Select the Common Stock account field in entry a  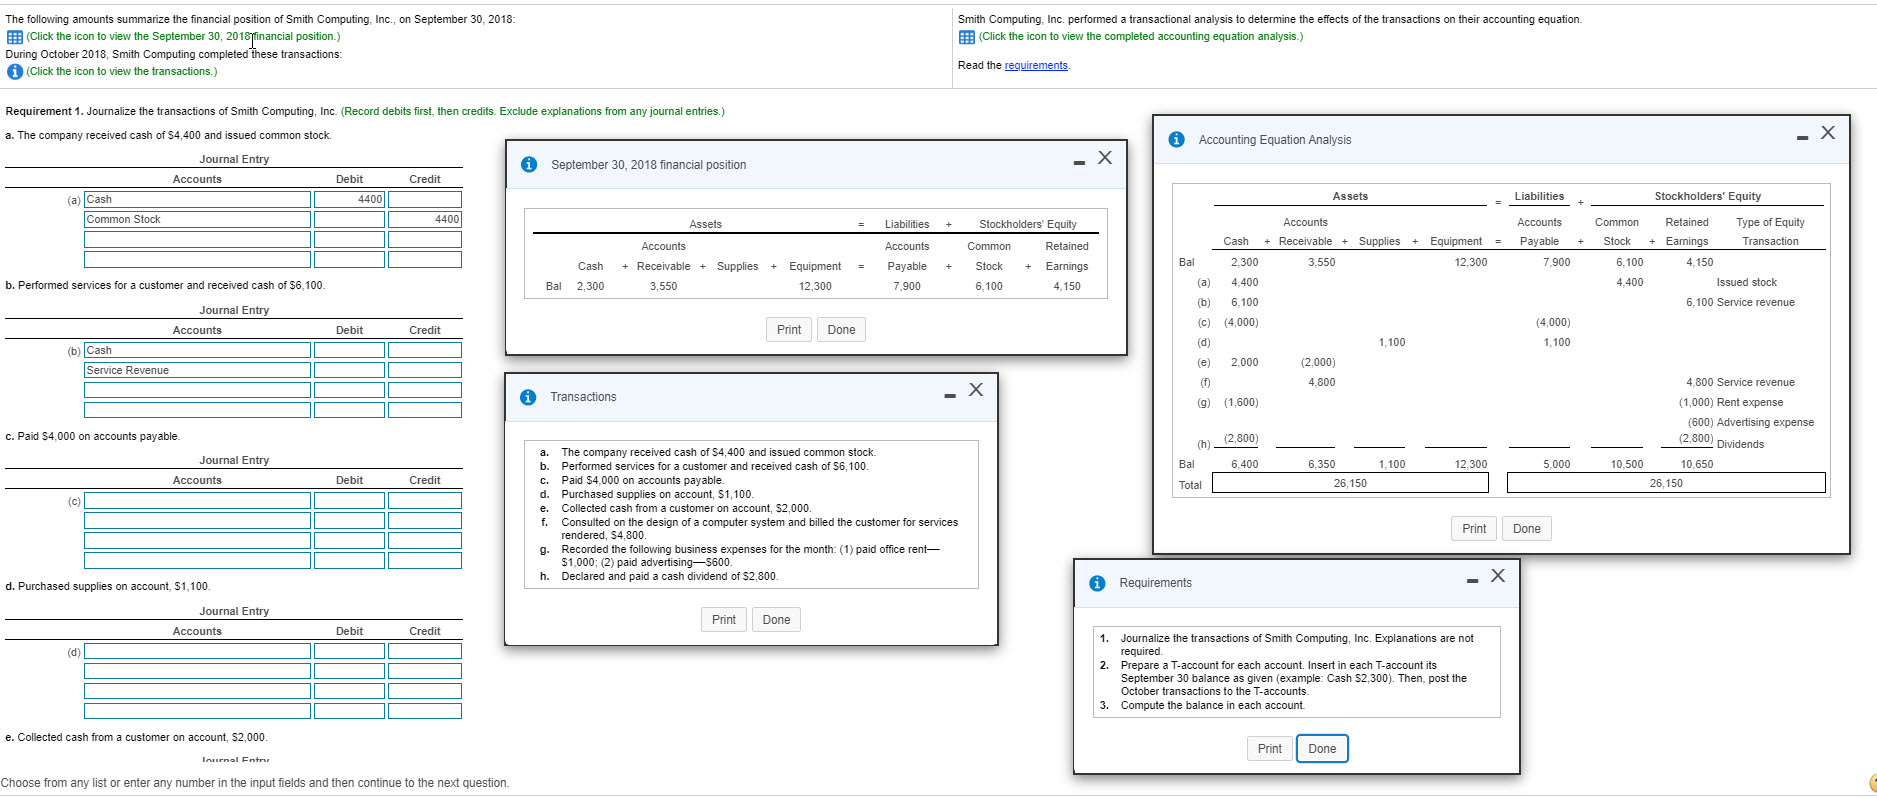(x=197, y=220)
